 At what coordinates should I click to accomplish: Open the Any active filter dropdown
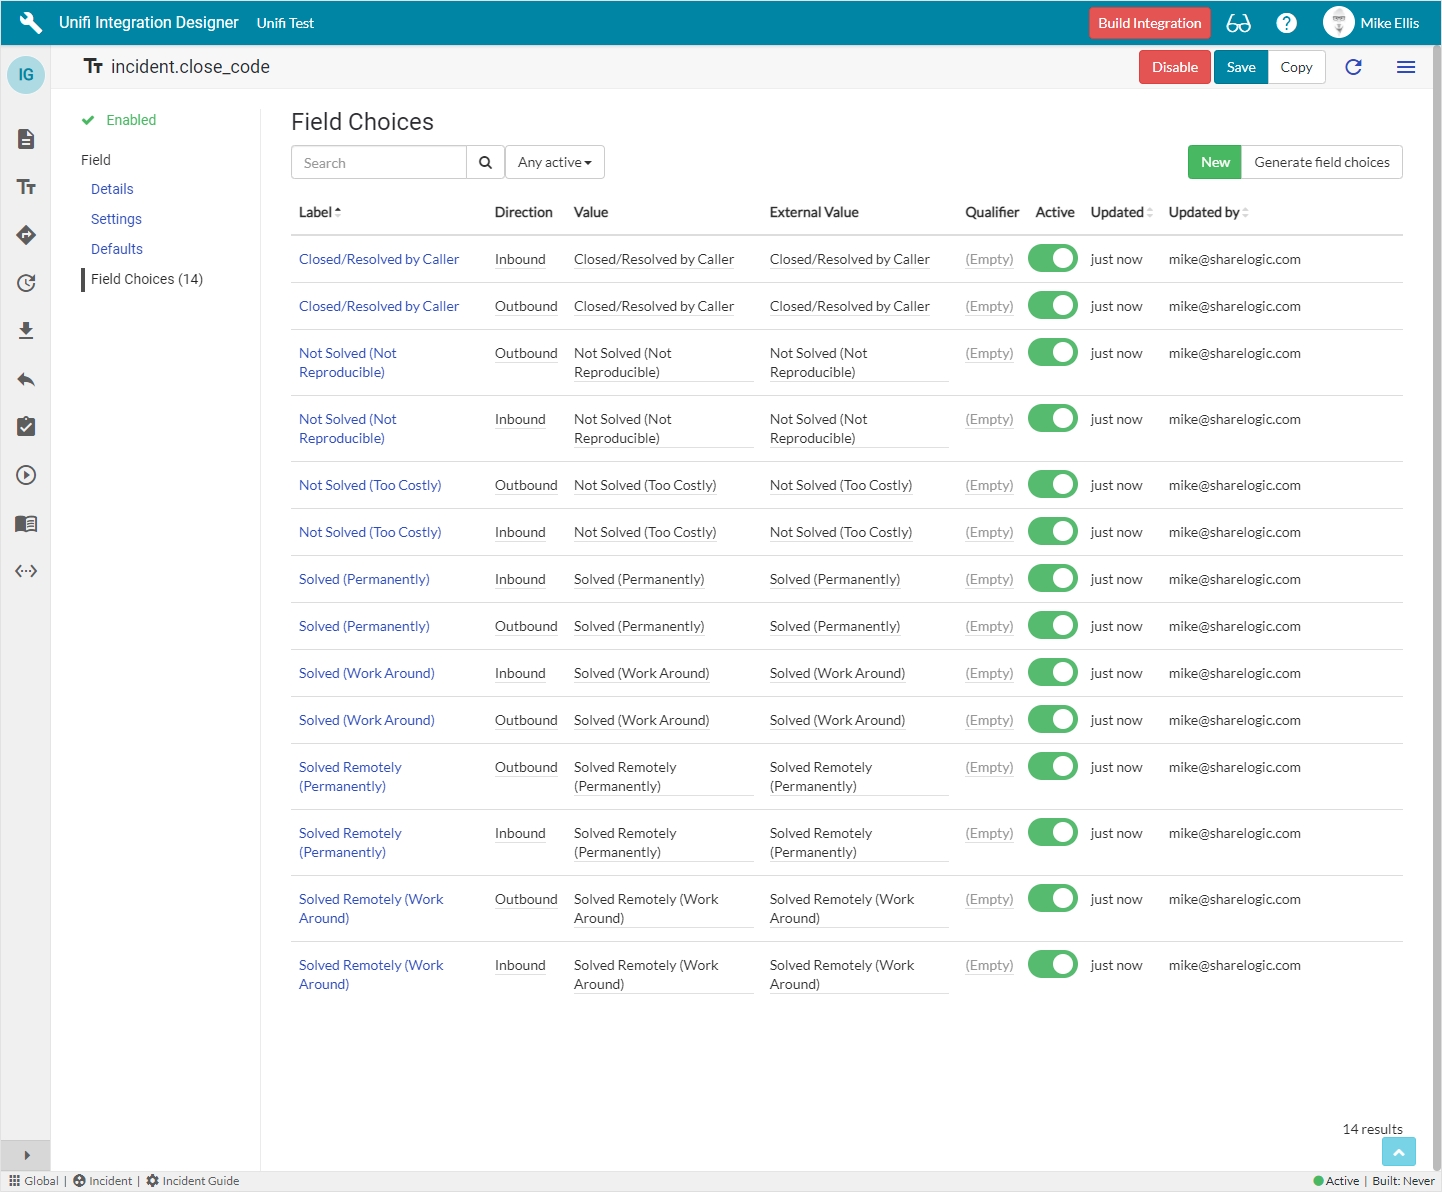554,163
